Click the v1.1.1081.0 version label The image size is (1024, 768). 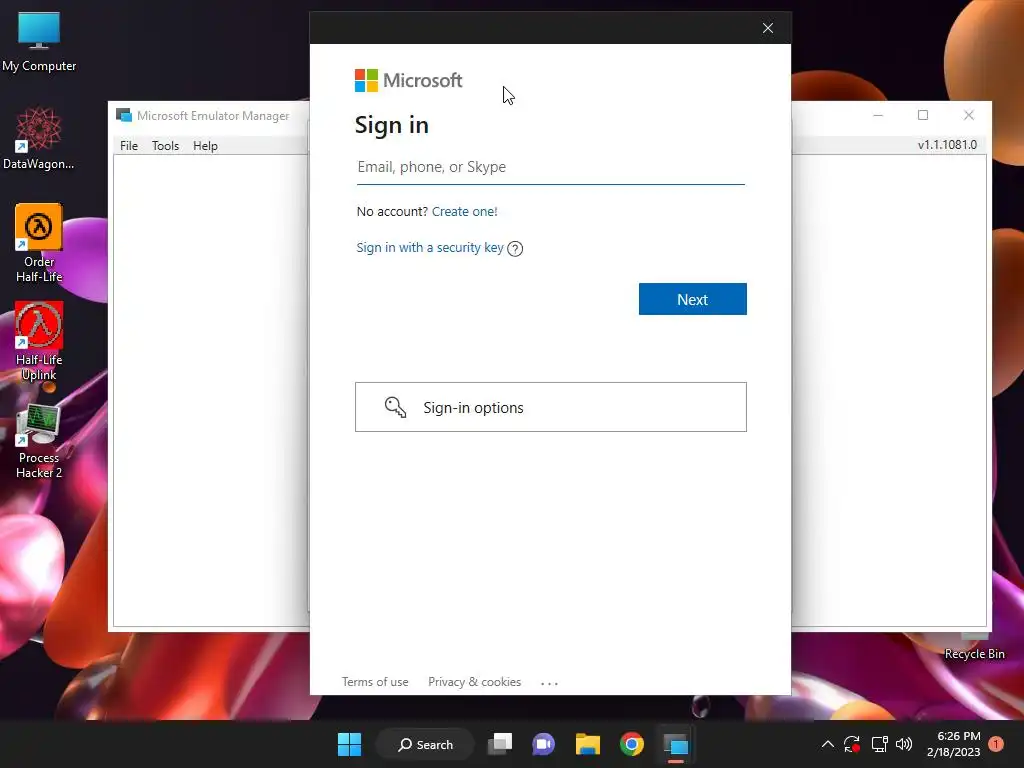947,145
